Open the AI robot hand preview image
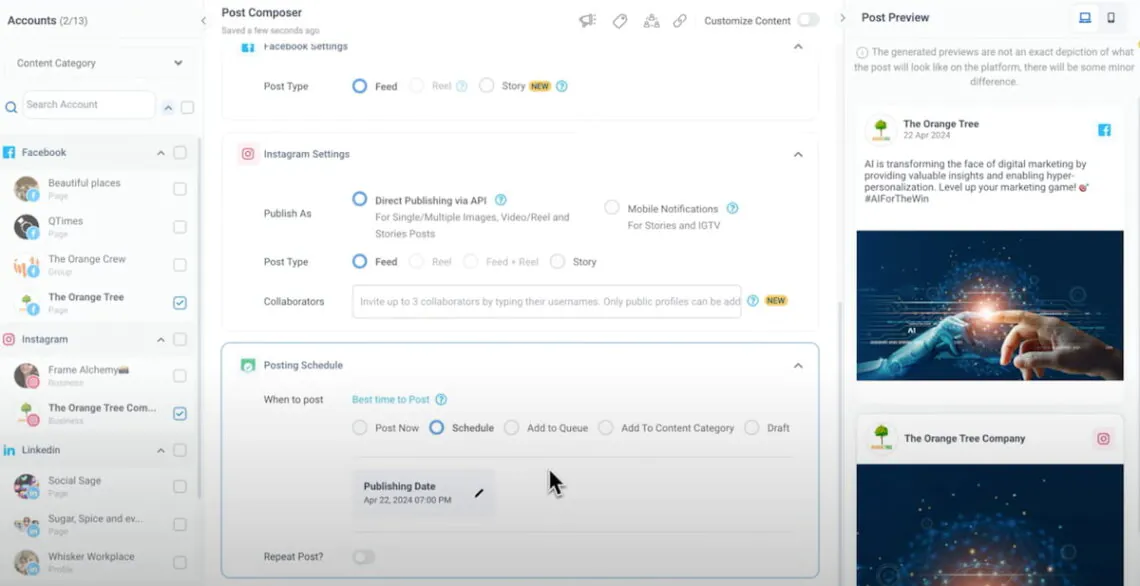1140x586 pixels. pos(990,305)
